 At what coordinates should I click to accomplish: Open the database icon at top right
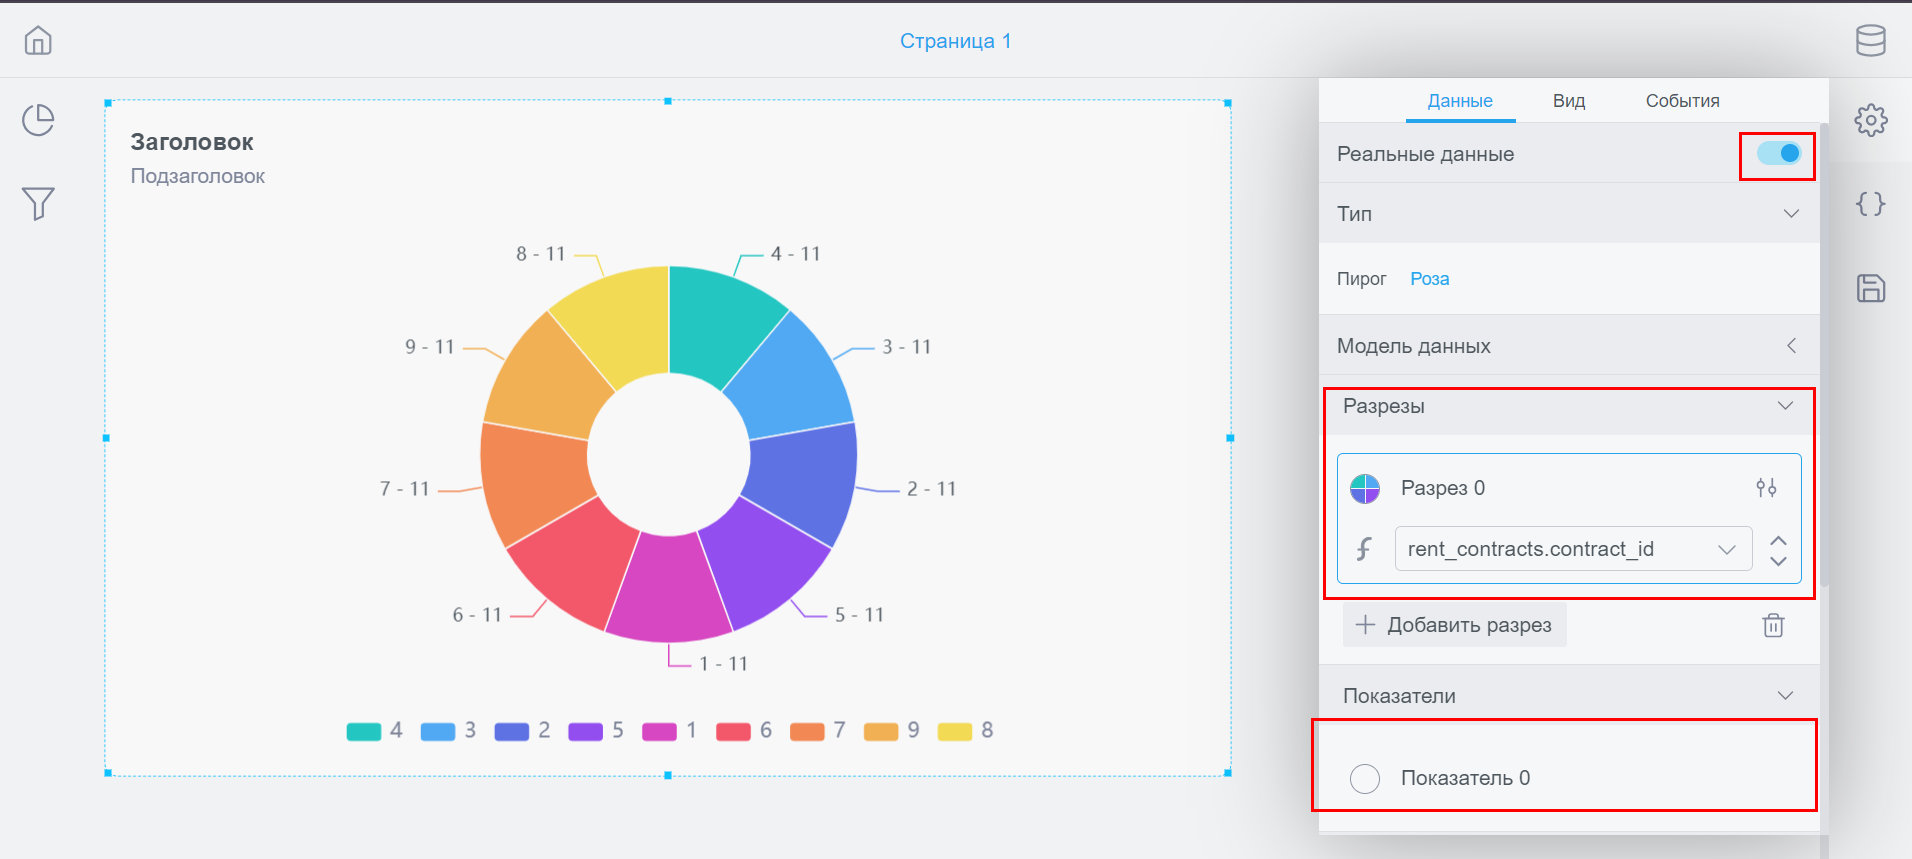tap(1870, 41)
